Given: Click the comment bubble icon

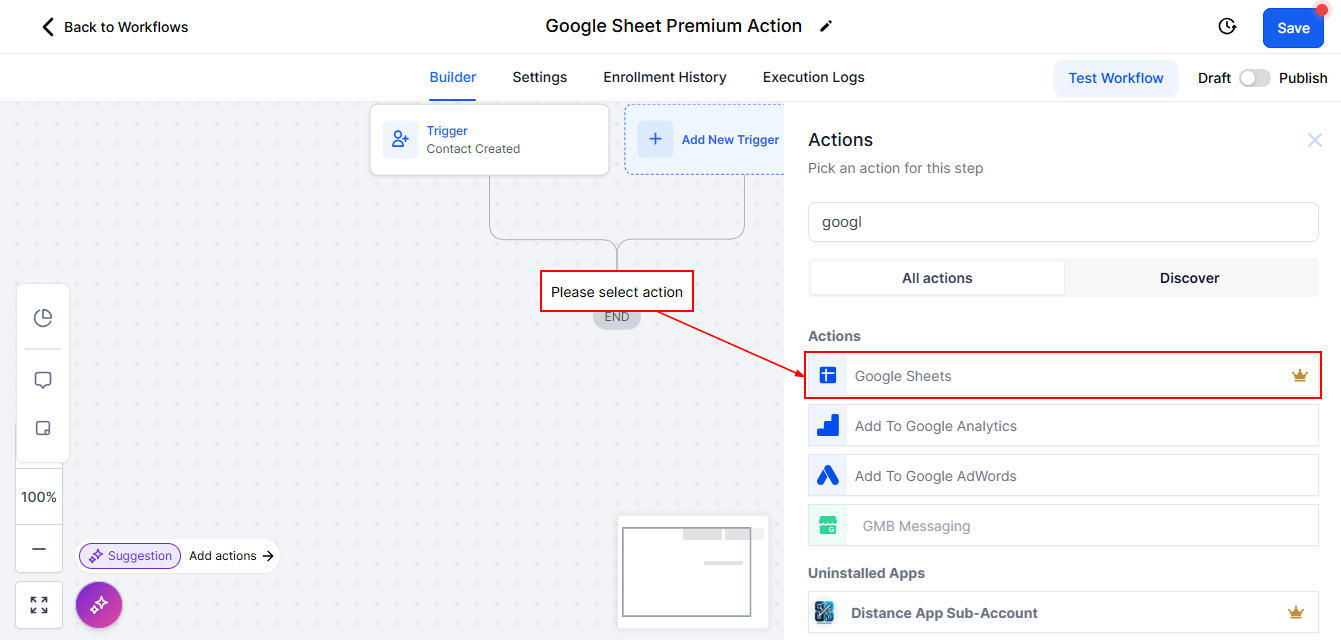Looking at the screenshot, I should (x=42, y=380).
